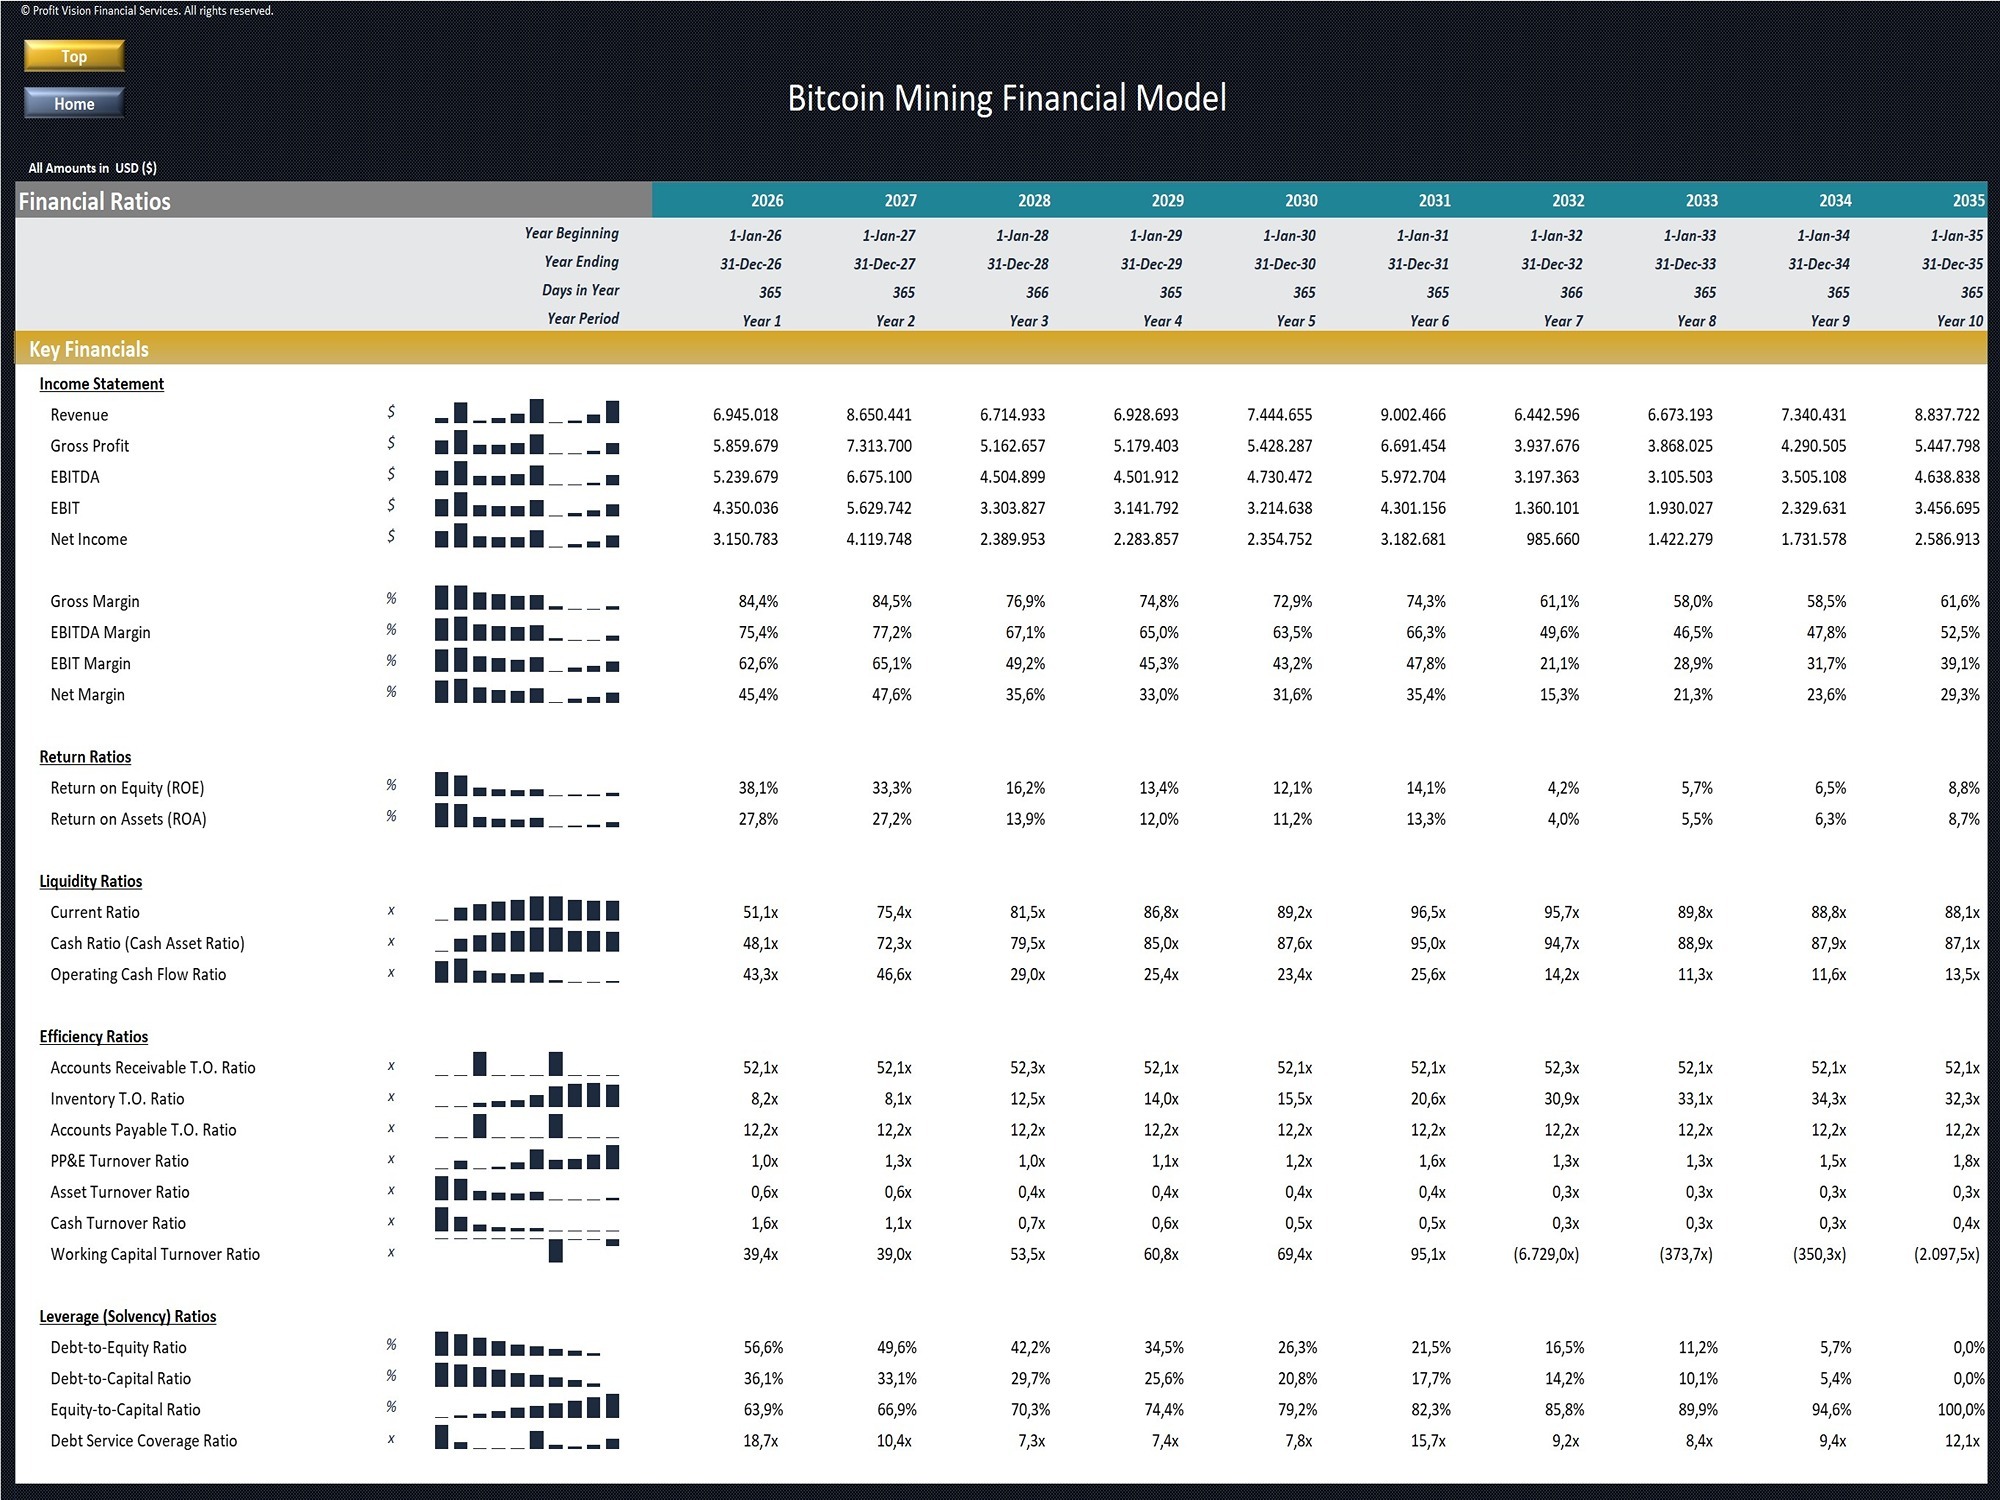Select the Revenue sparkline chart
Image resolution: width=2000 pixels, height=1500 pixels.
[527, 414]
